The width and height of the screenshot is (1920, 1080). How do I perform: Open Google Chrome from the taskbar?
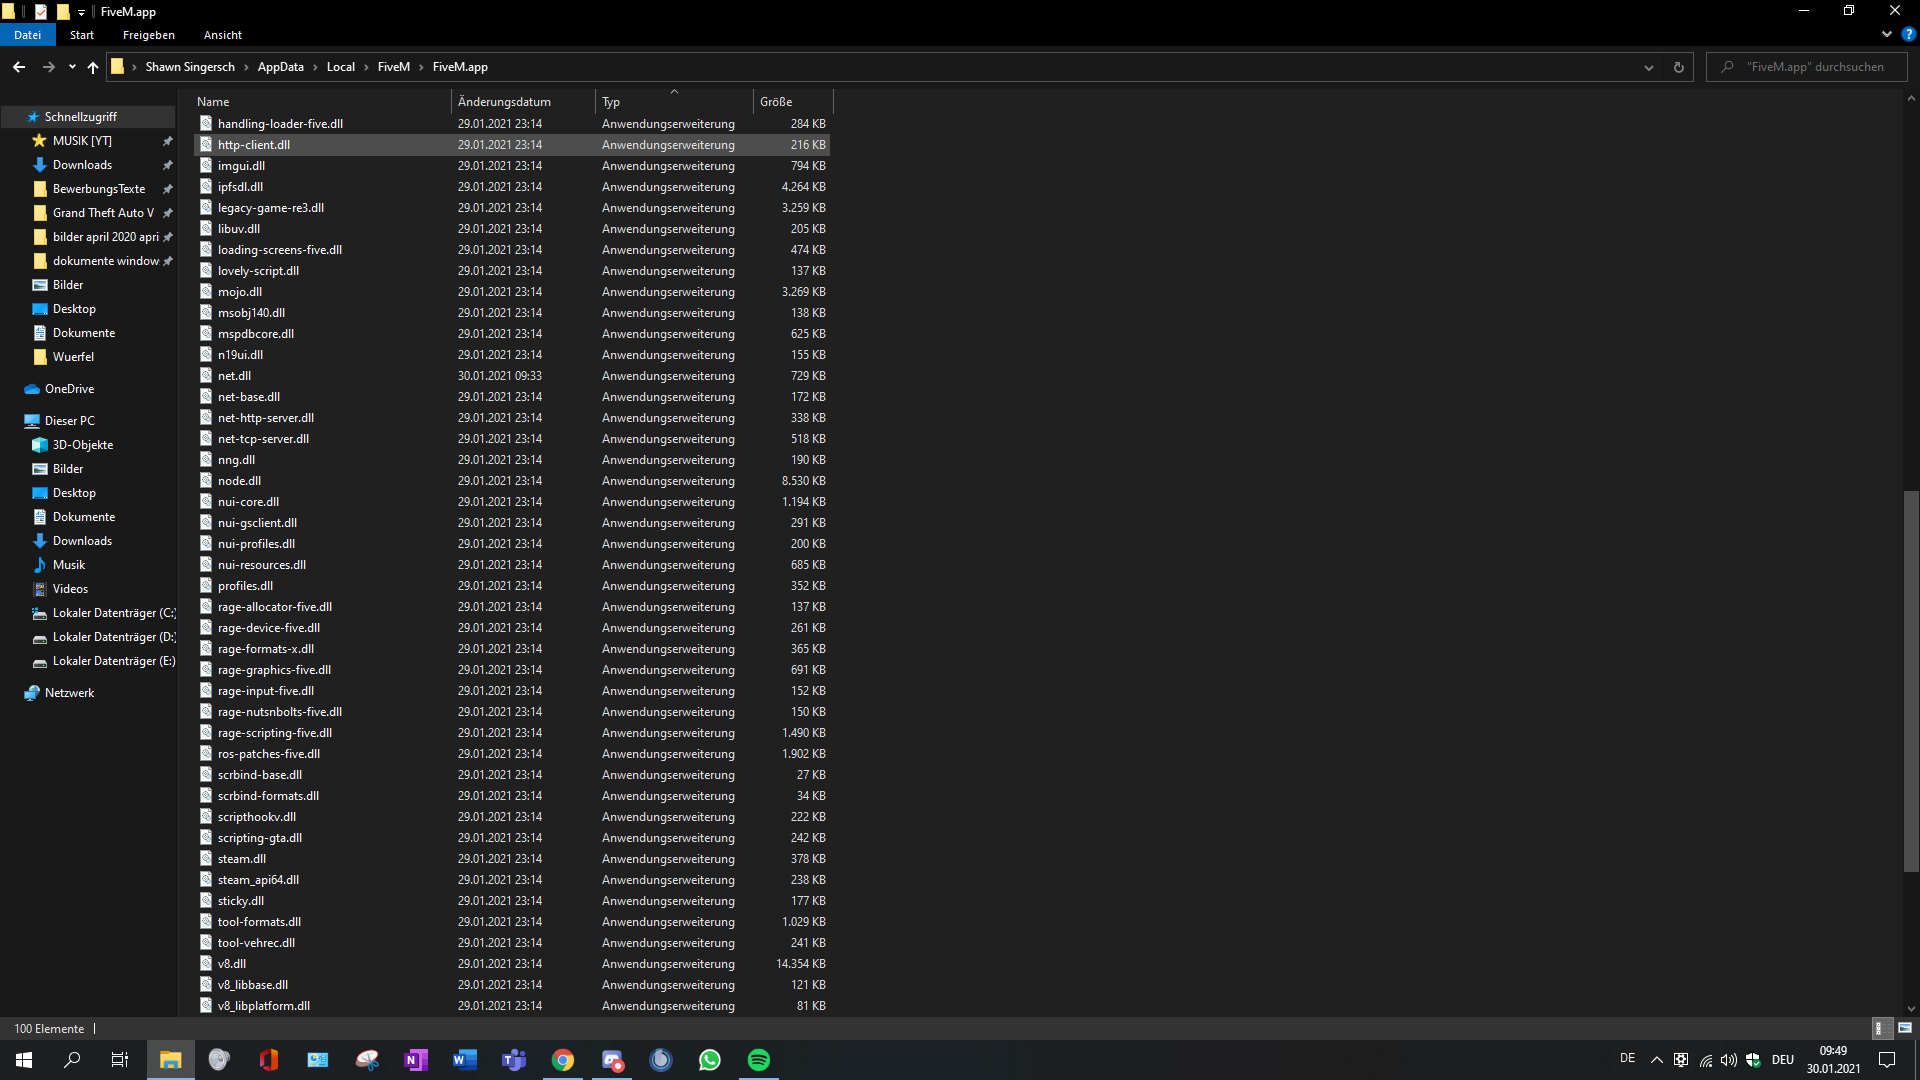point(563,1060)
